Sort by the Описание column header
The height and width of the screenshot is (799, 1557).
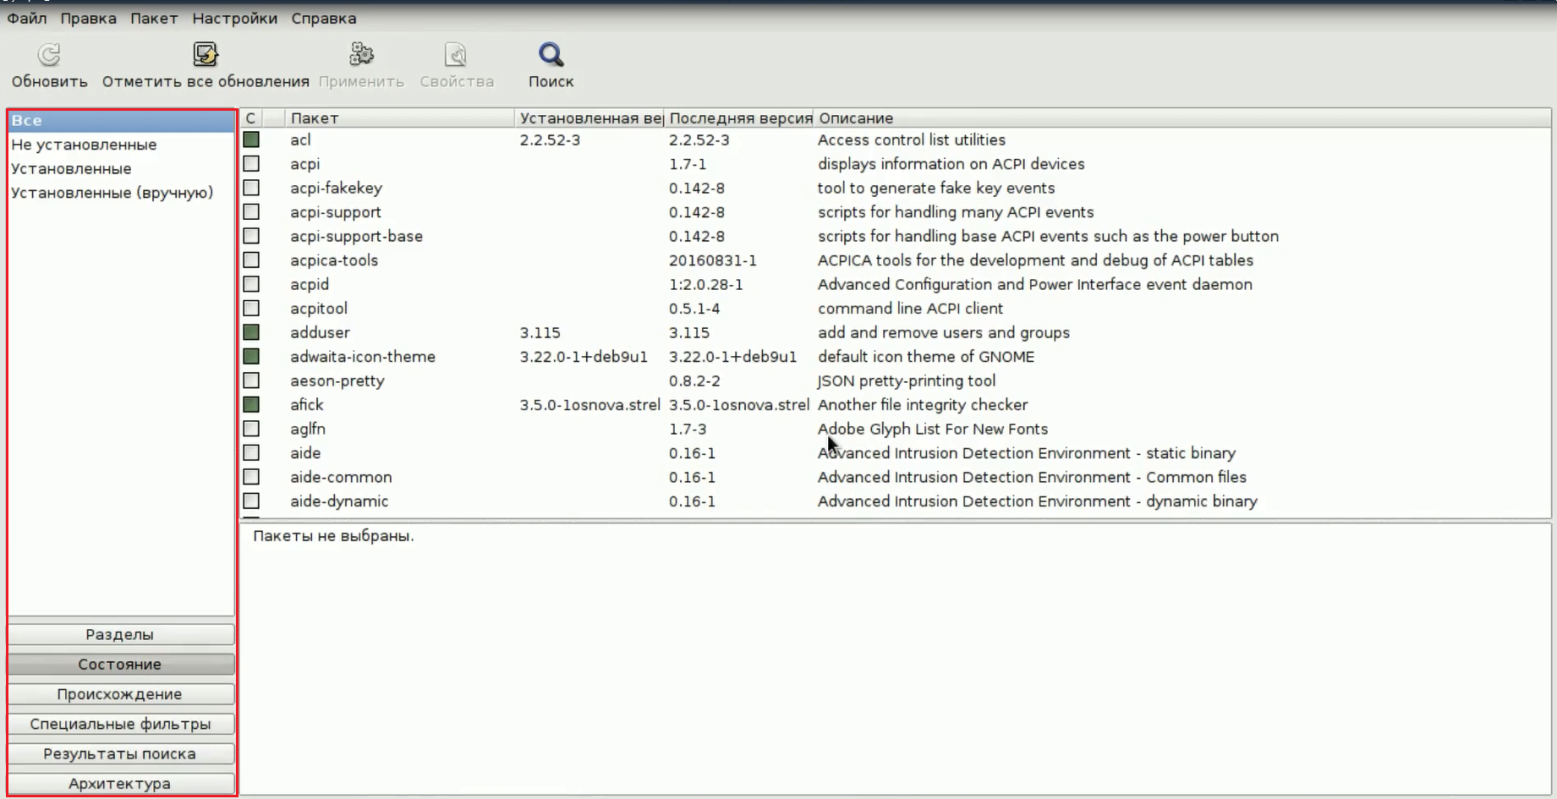coord(1183,118)
